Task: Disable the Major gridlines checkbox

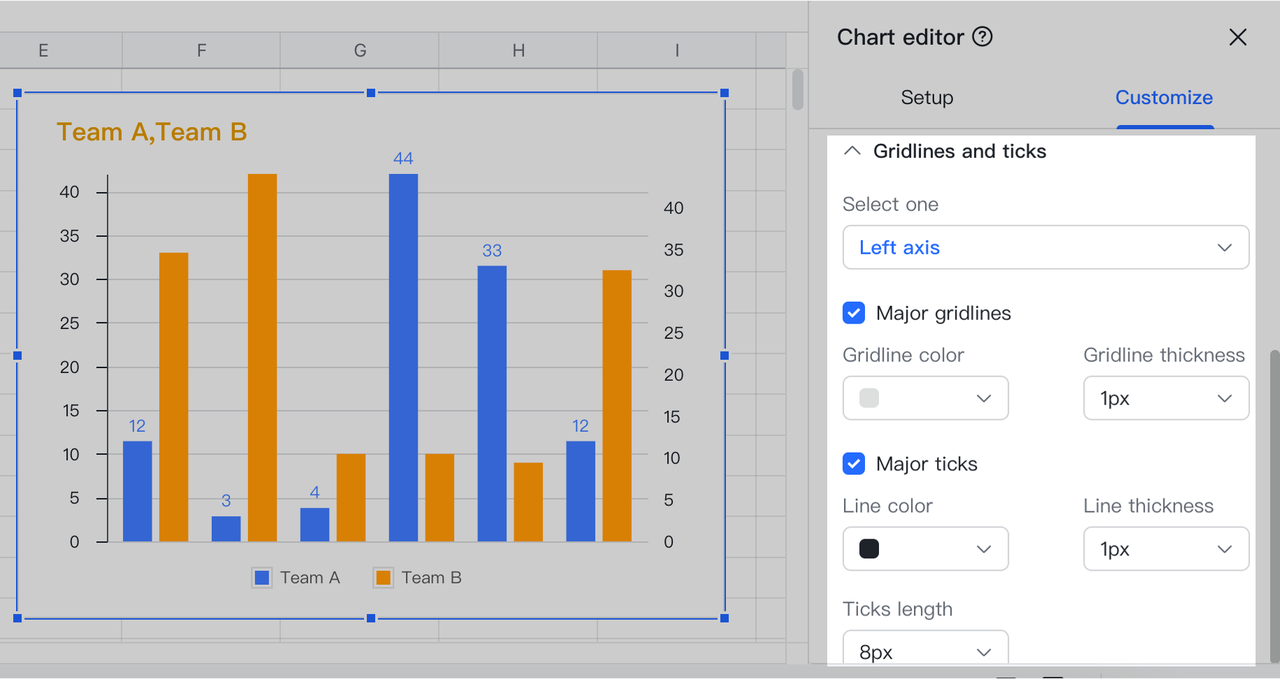Action: 853,312
